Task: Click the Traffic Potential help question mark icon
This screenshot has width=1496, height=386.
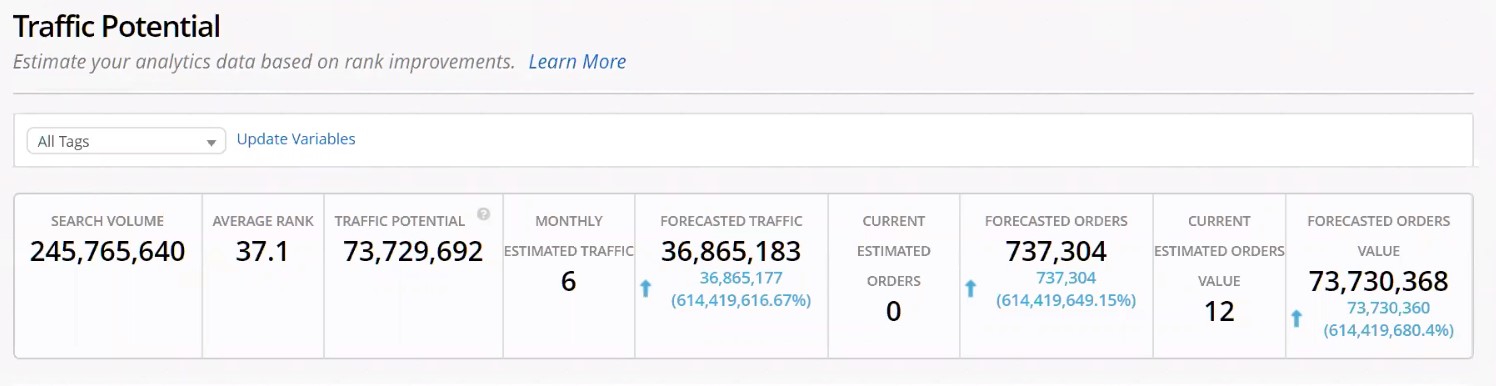Action: pos(484,214)
